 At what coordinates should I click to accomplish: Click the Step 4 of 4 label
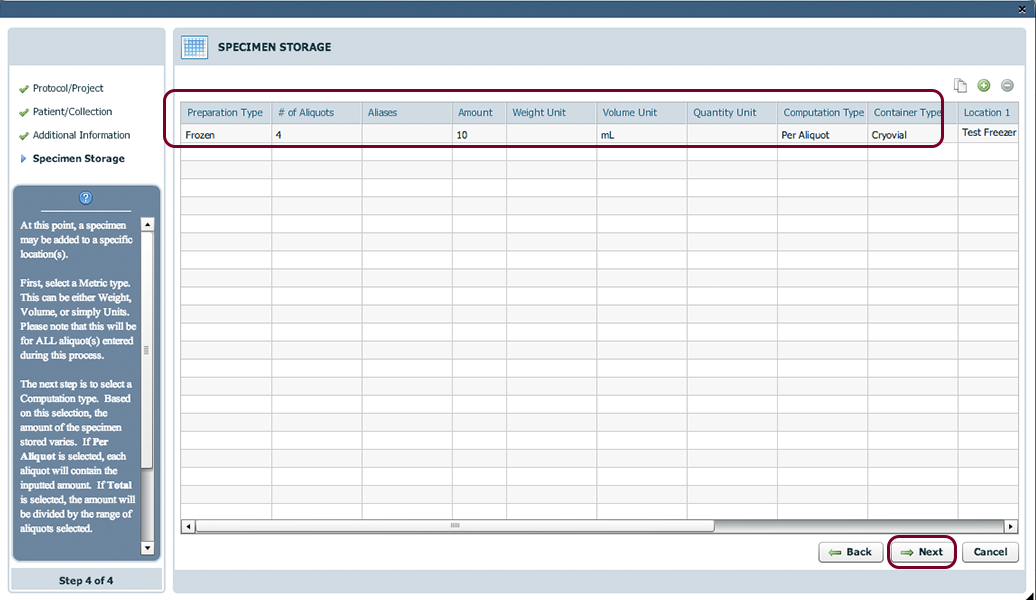tap(86, 581)
